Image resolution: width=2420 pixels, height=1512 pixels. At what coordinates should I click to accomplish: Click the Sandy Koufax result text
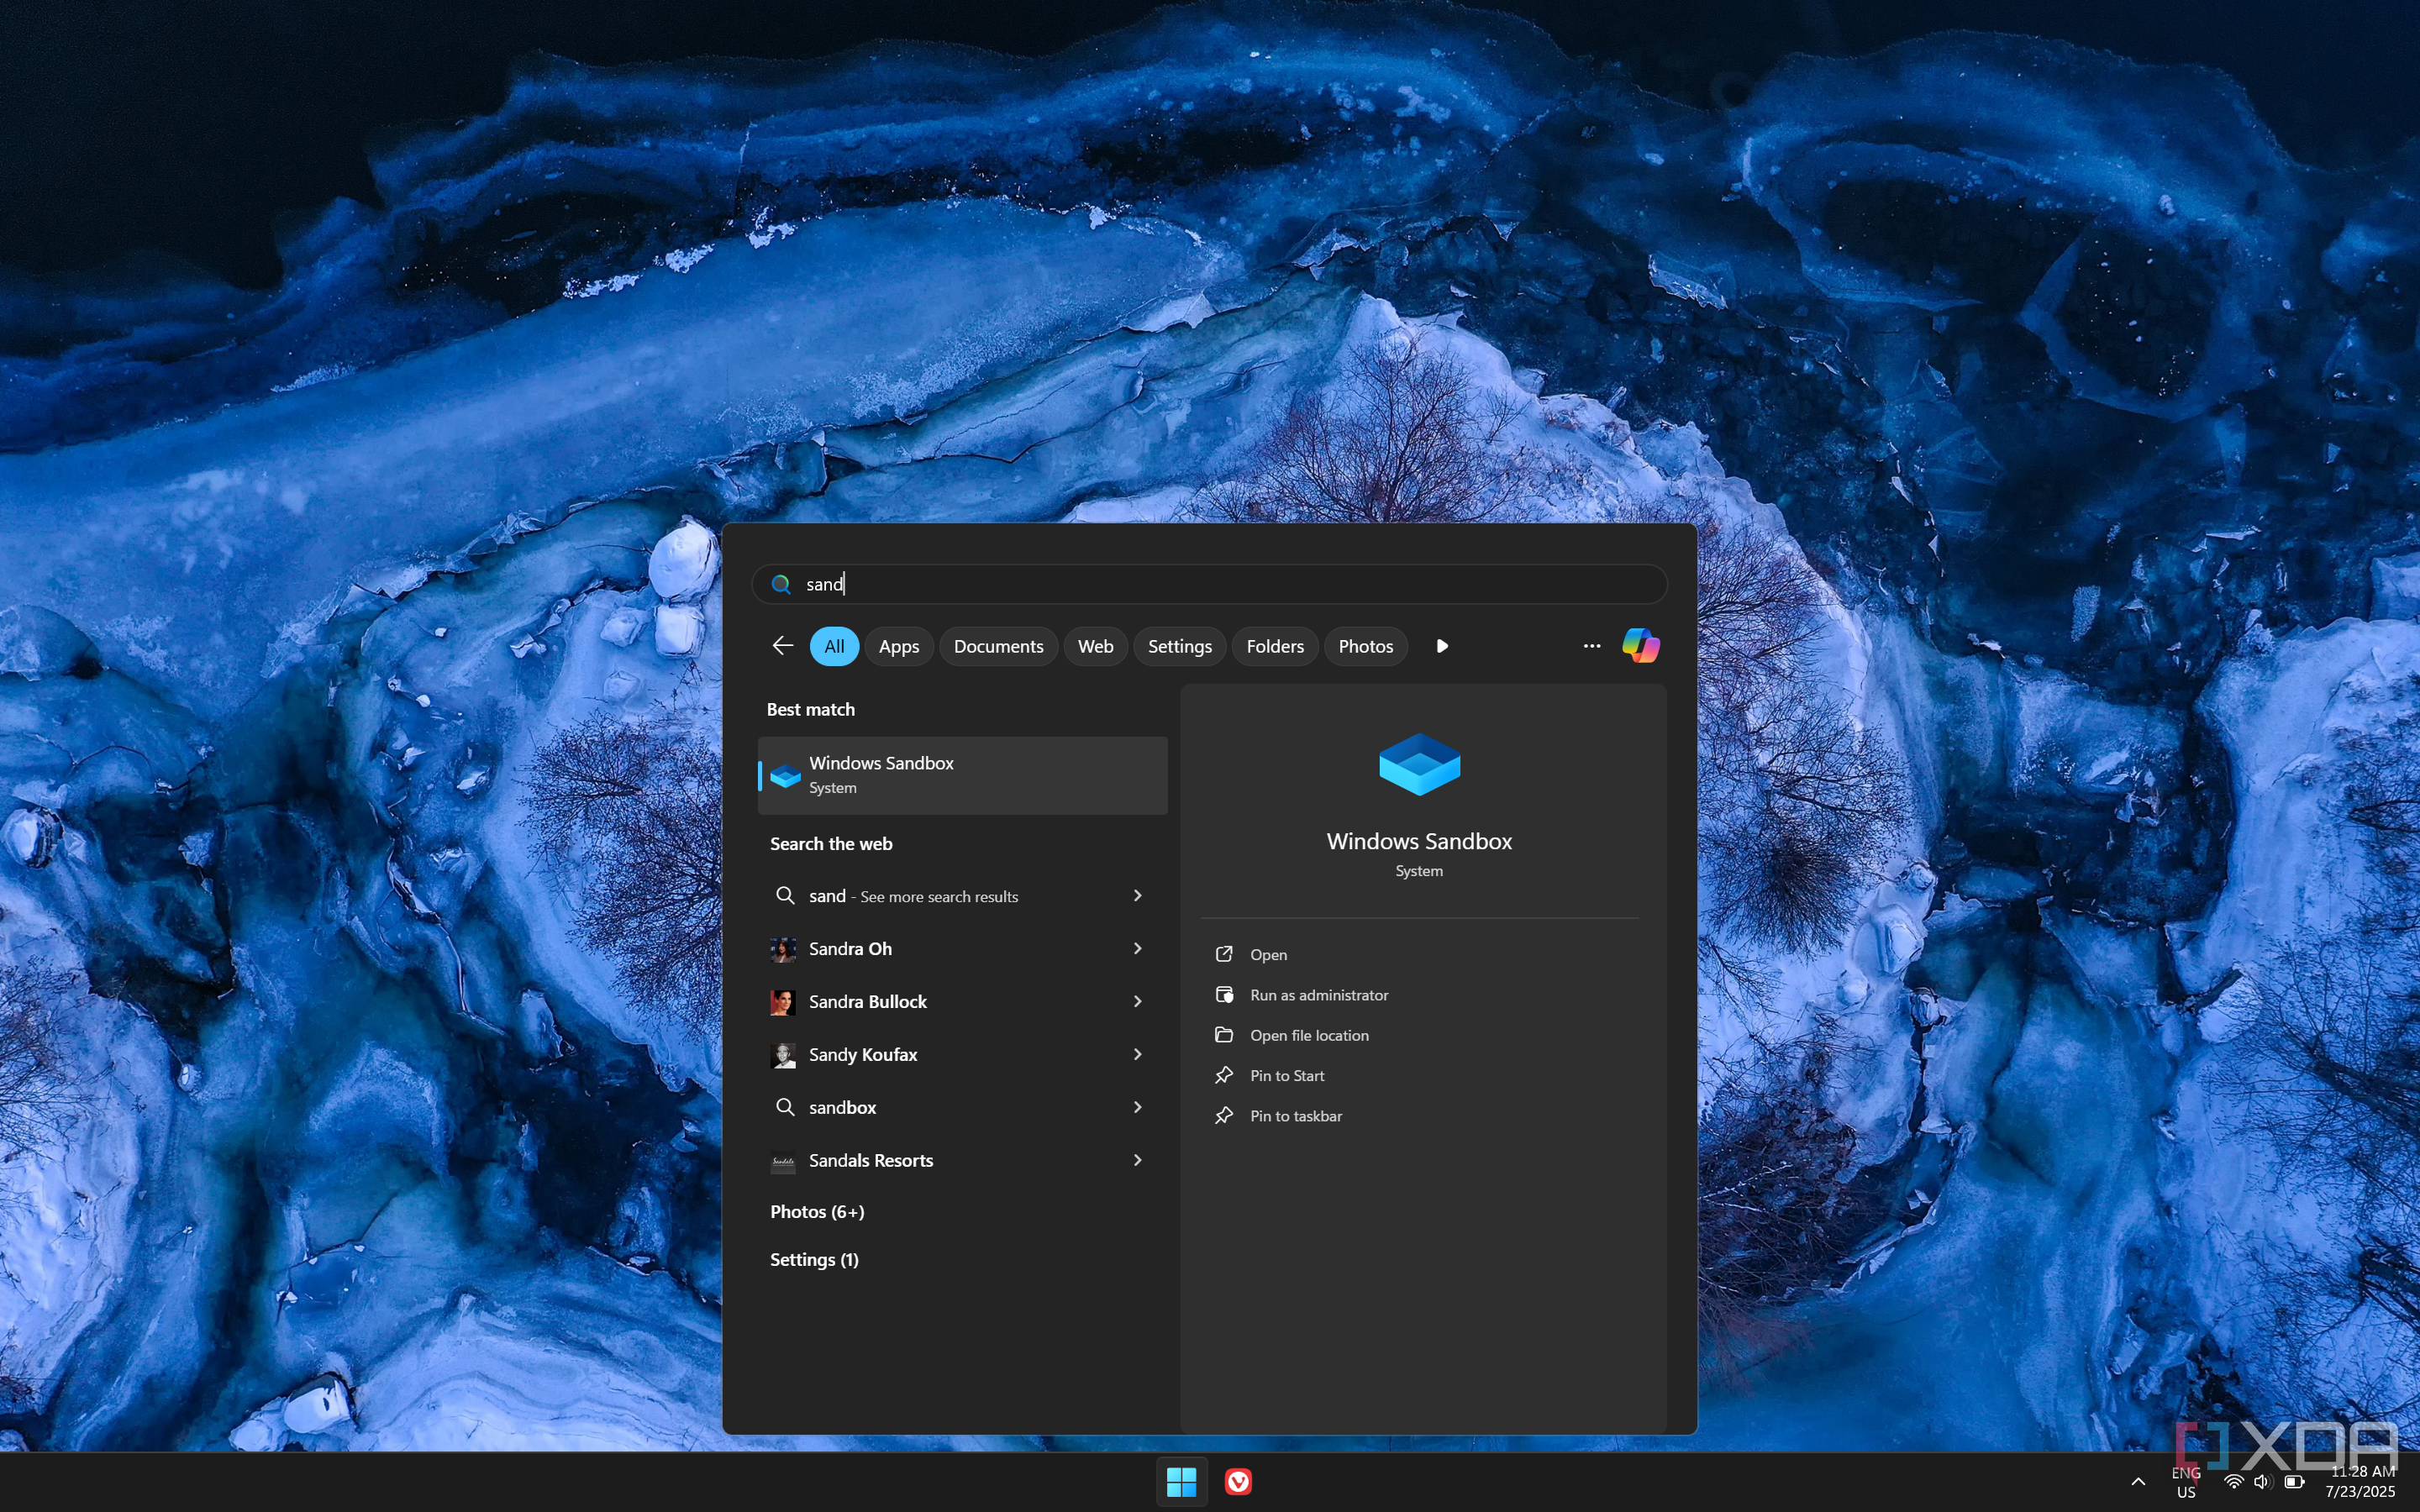[x=862, y=1055]
